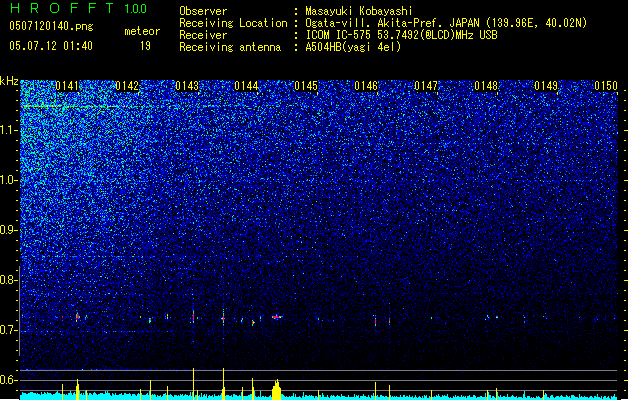Click the meteor count value 19
Viewport: 629px width, 400px height.
(145, 46)
